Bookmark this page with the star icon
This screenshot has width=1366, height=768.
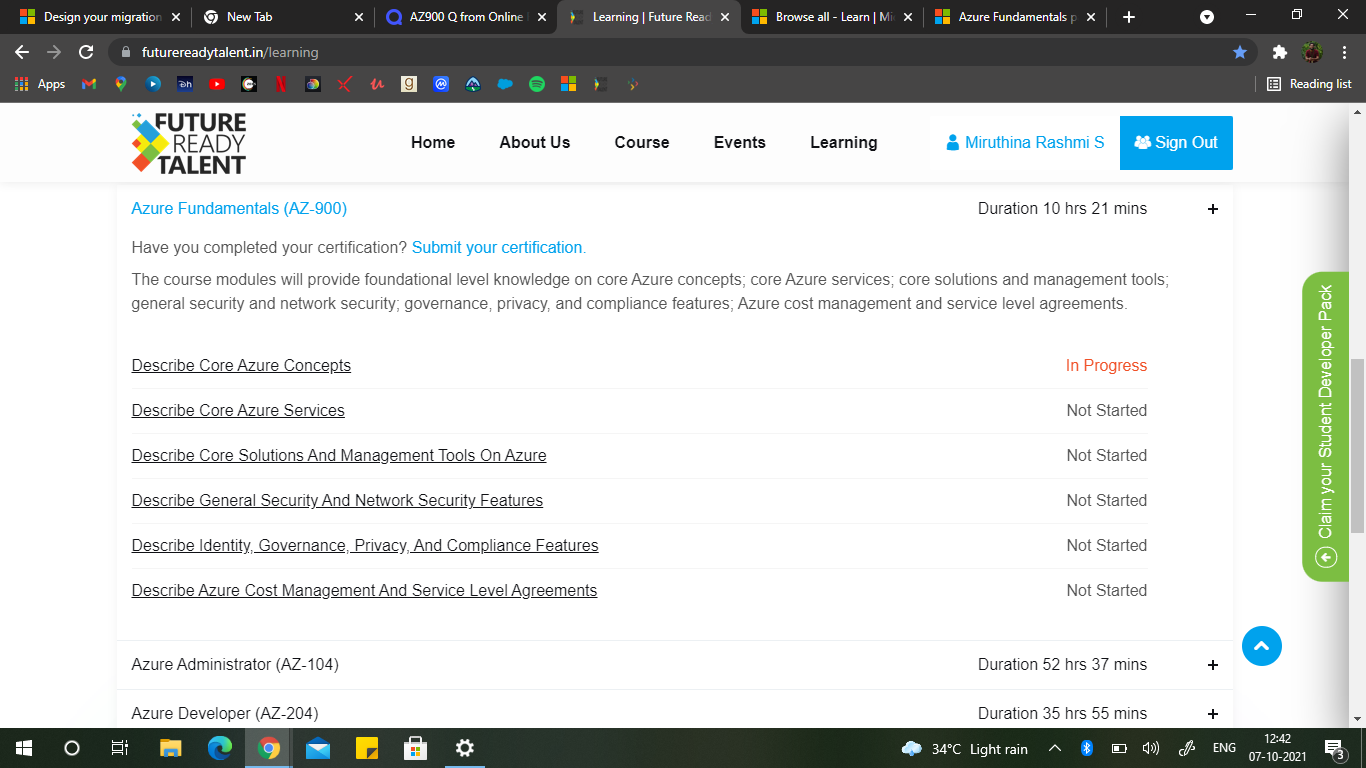click(1240, 52)
